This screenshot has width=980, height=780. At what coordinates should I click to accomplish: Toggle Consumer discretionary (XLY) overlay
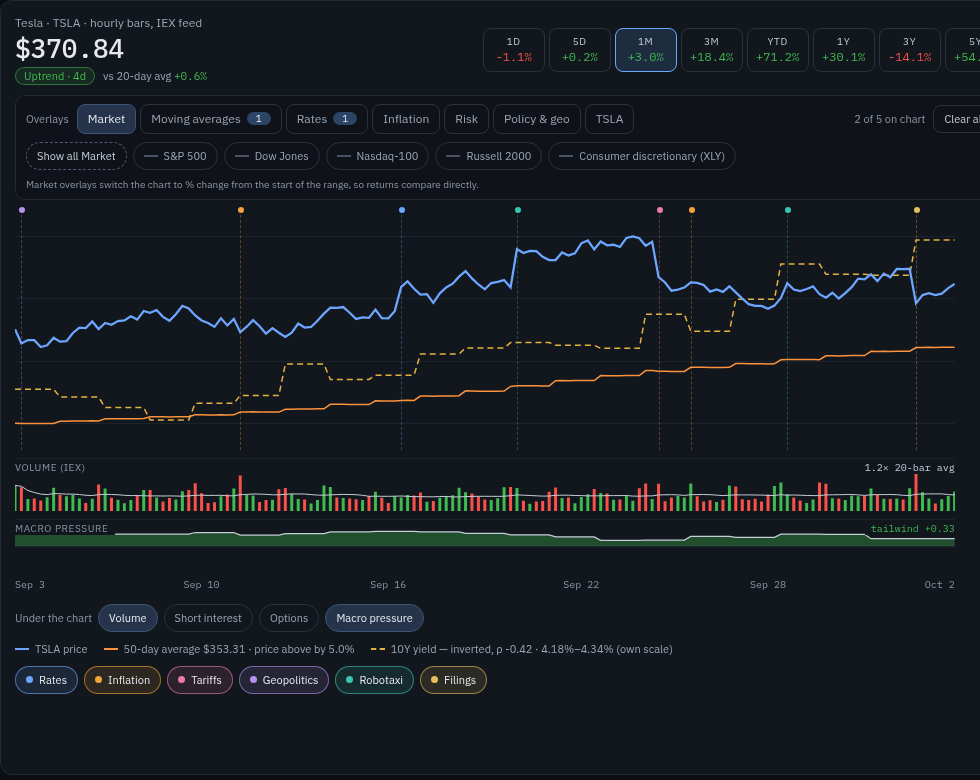pos(642,156)
